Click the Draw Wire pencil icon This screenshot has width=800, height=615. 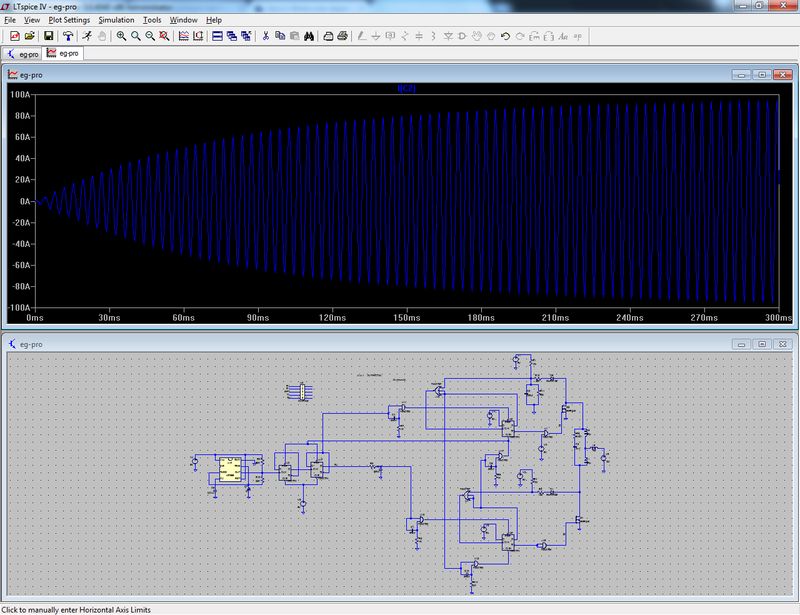(361, 36)
